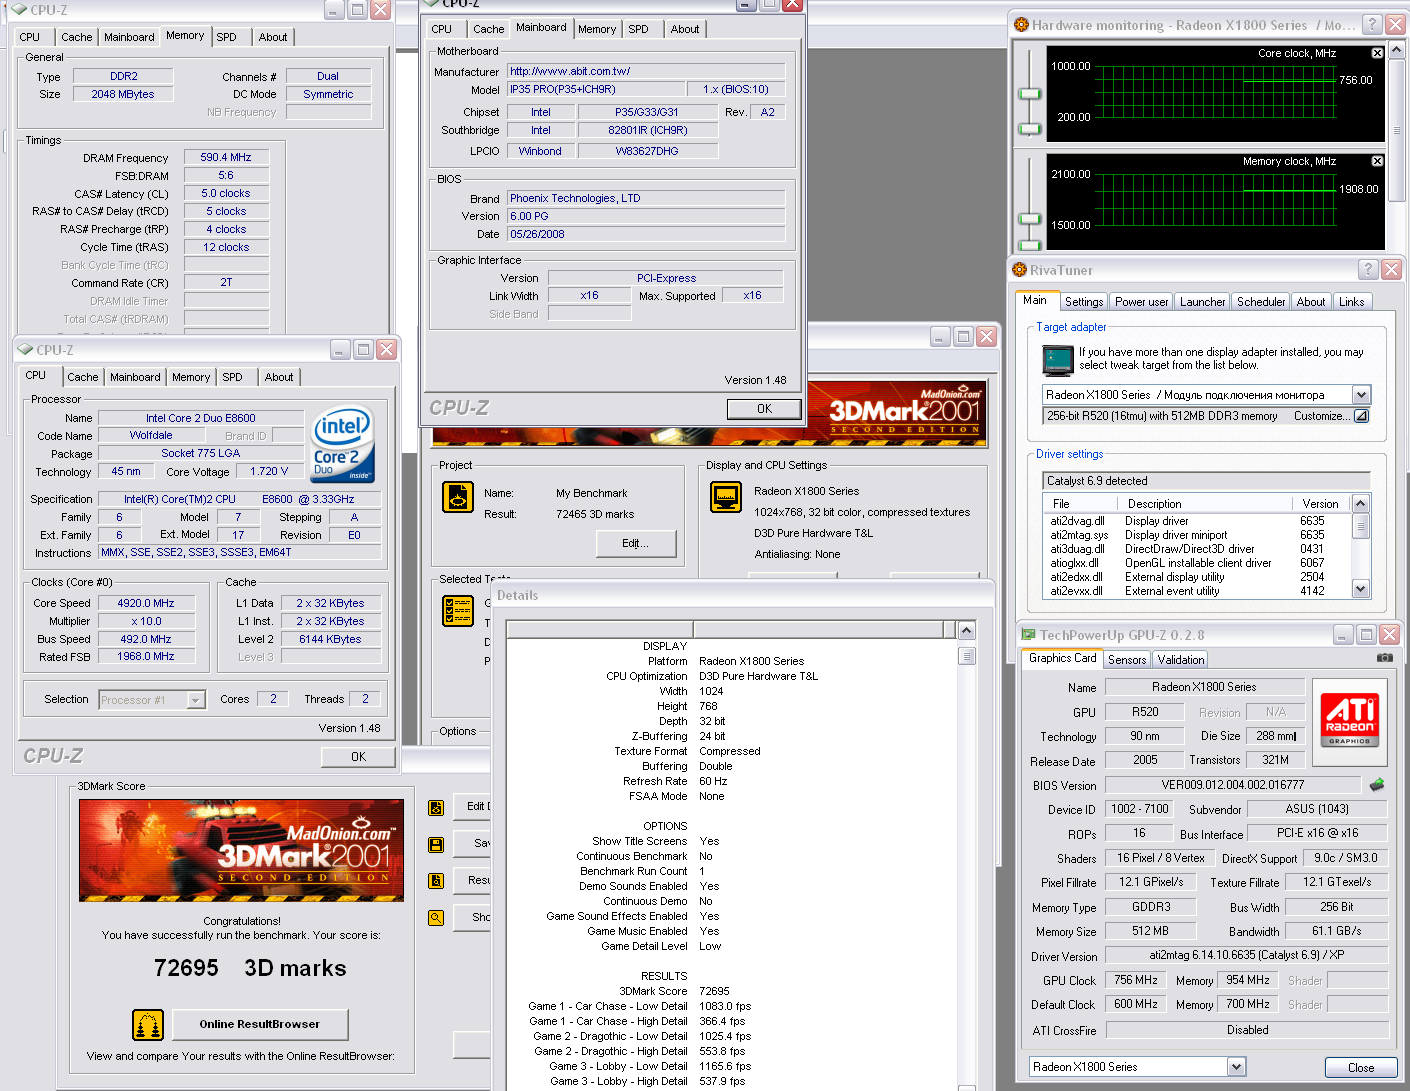Screen dimensions: 1410x1091
Task: Click the Display and CPU Settings monitor icon
Action: [x=726, y=497]
